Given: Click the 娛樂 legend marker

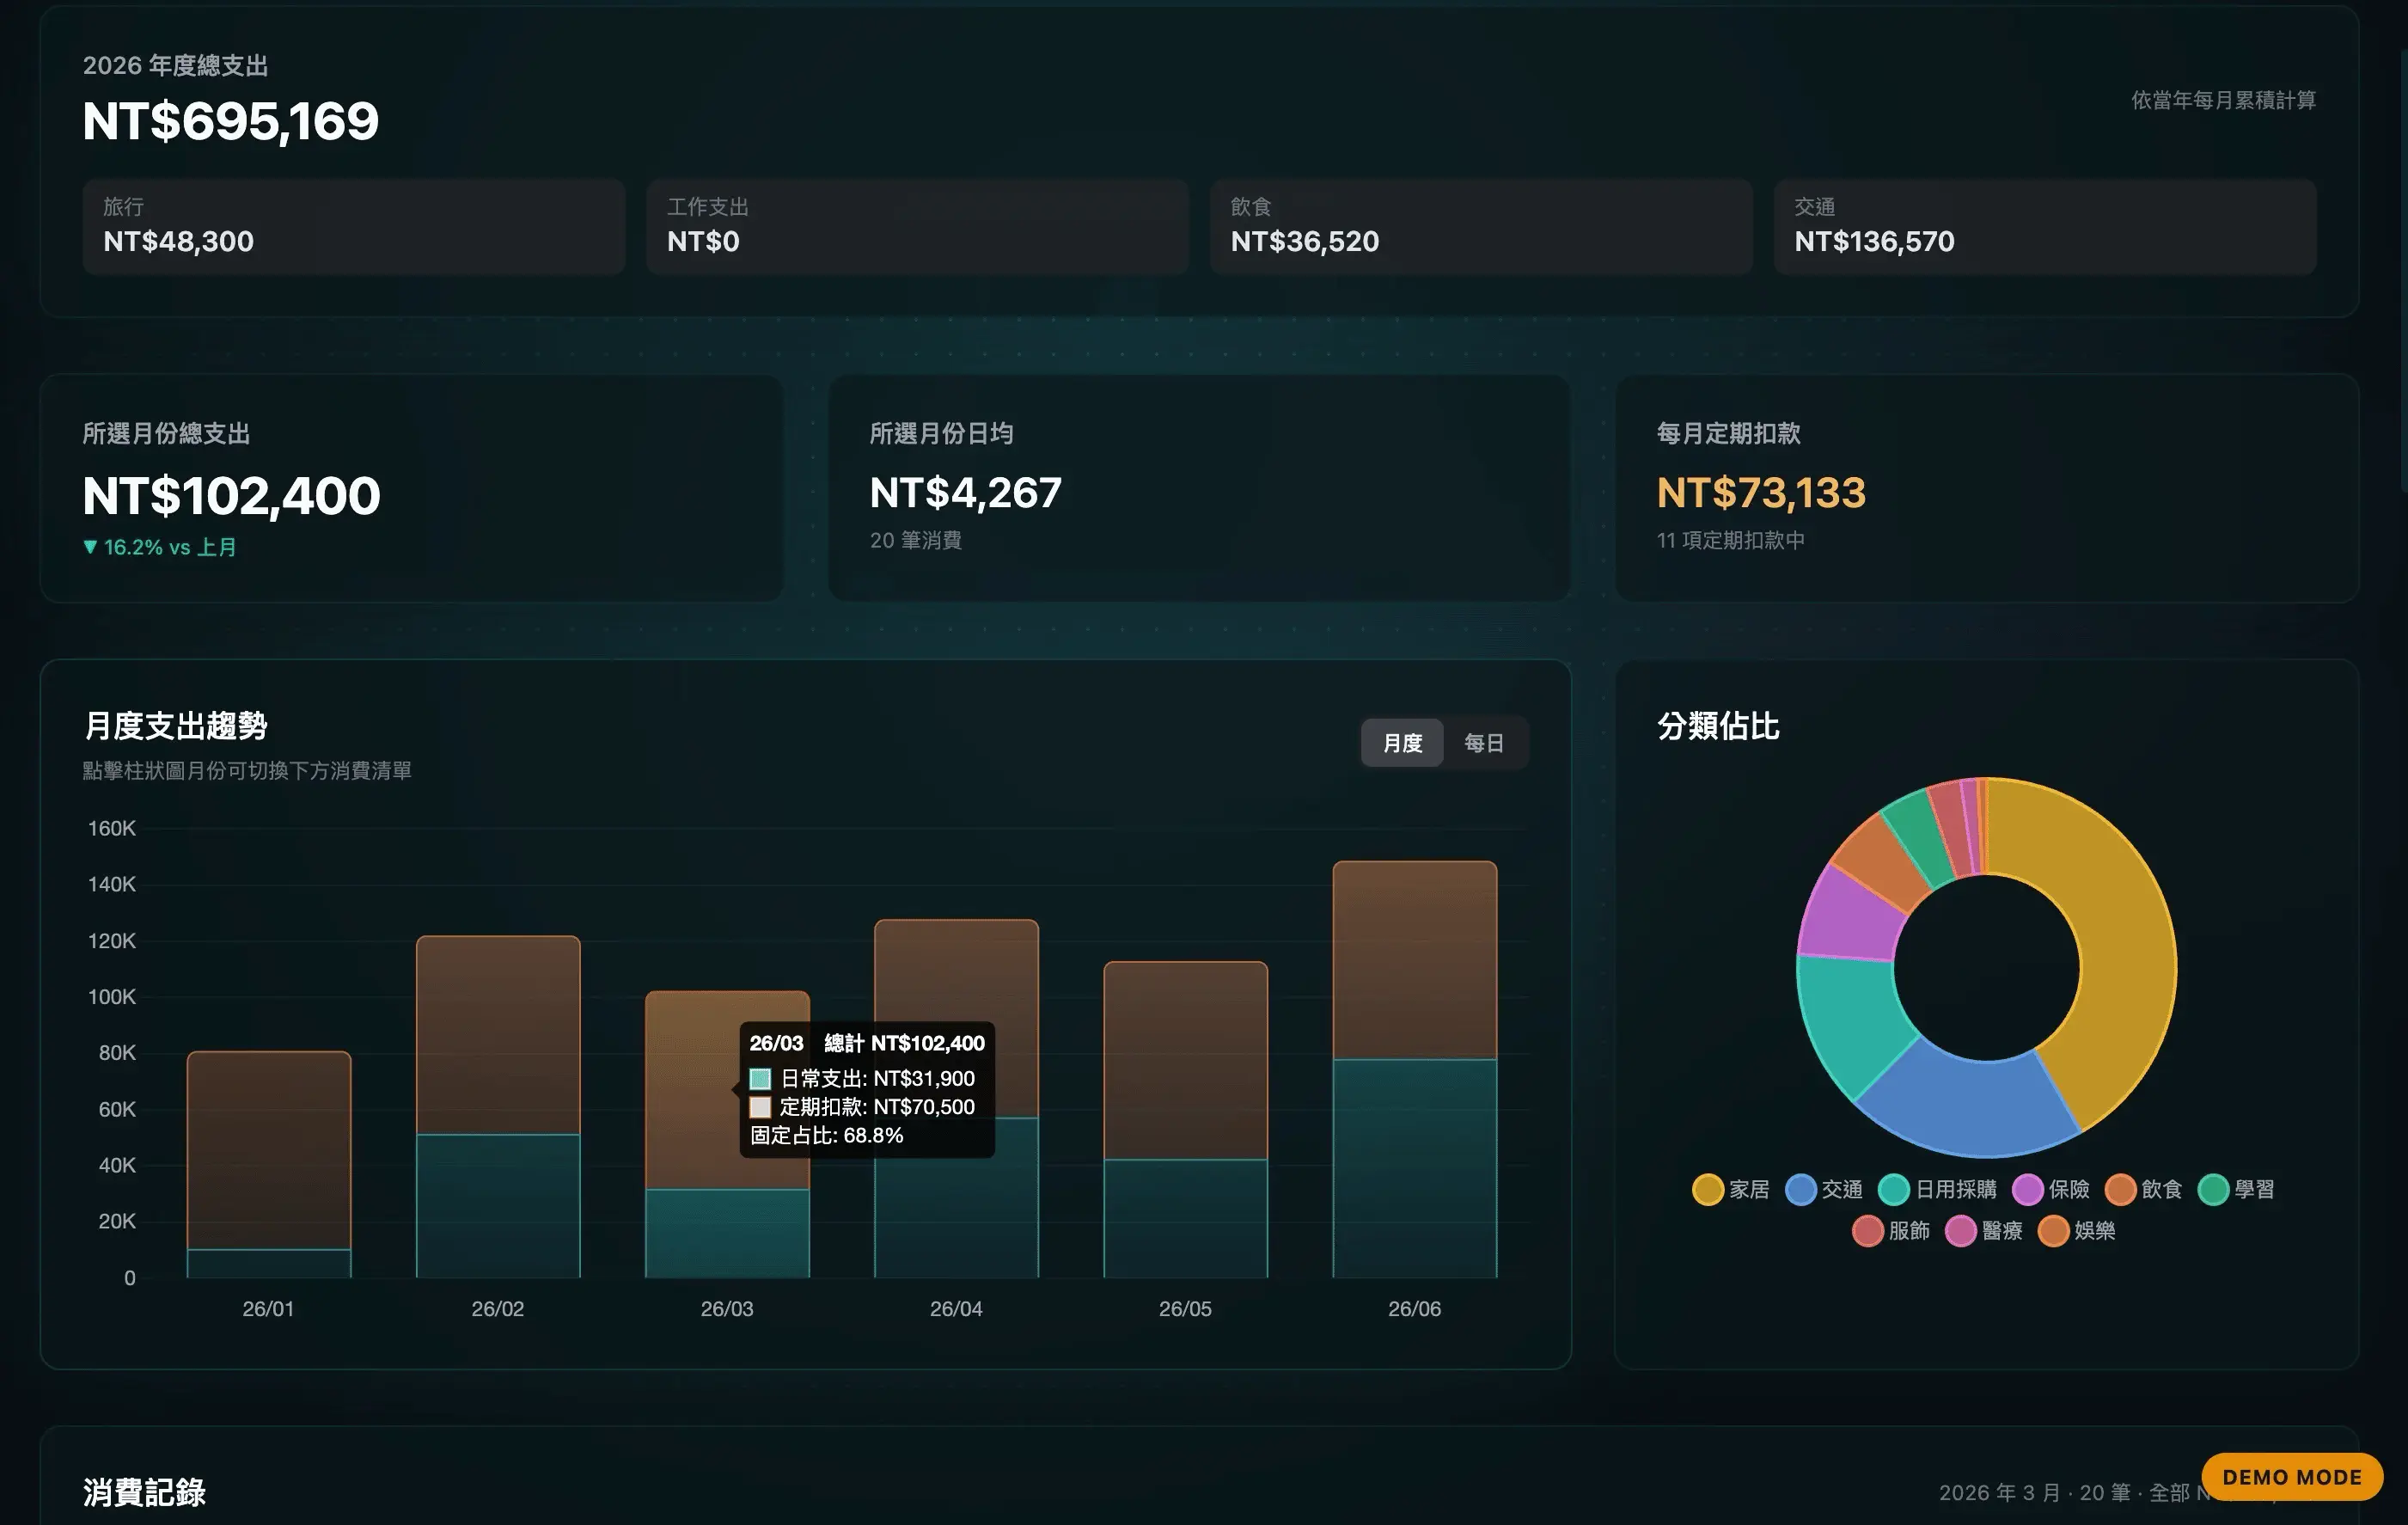Looking at the screenshot, I should click(x=2053, y=1231).
